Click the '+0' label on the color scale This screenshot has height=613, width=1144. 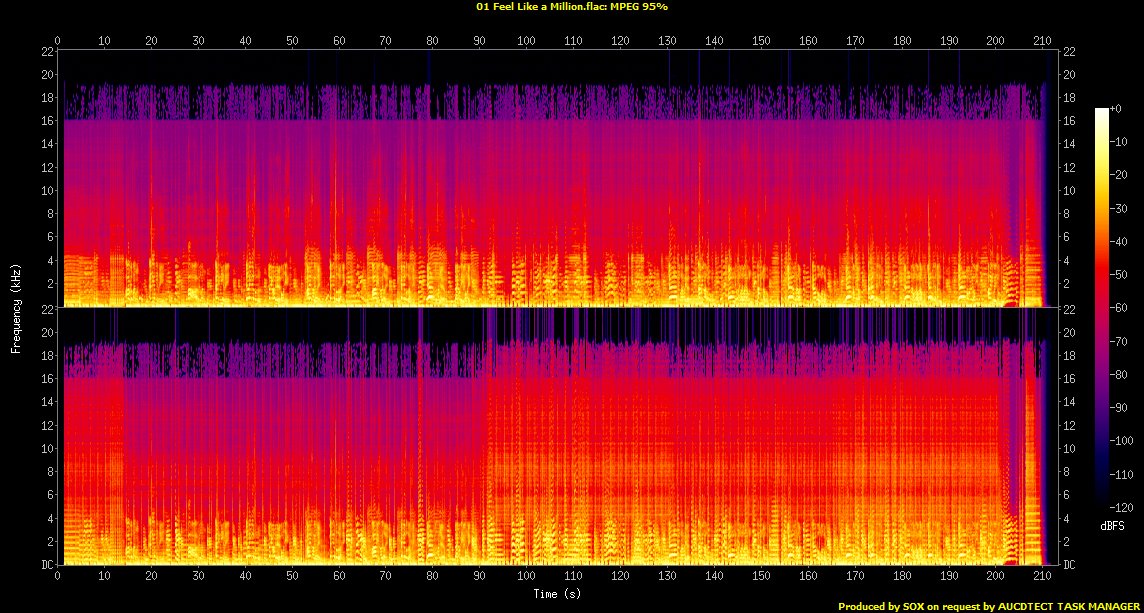tap(1118, 109)
